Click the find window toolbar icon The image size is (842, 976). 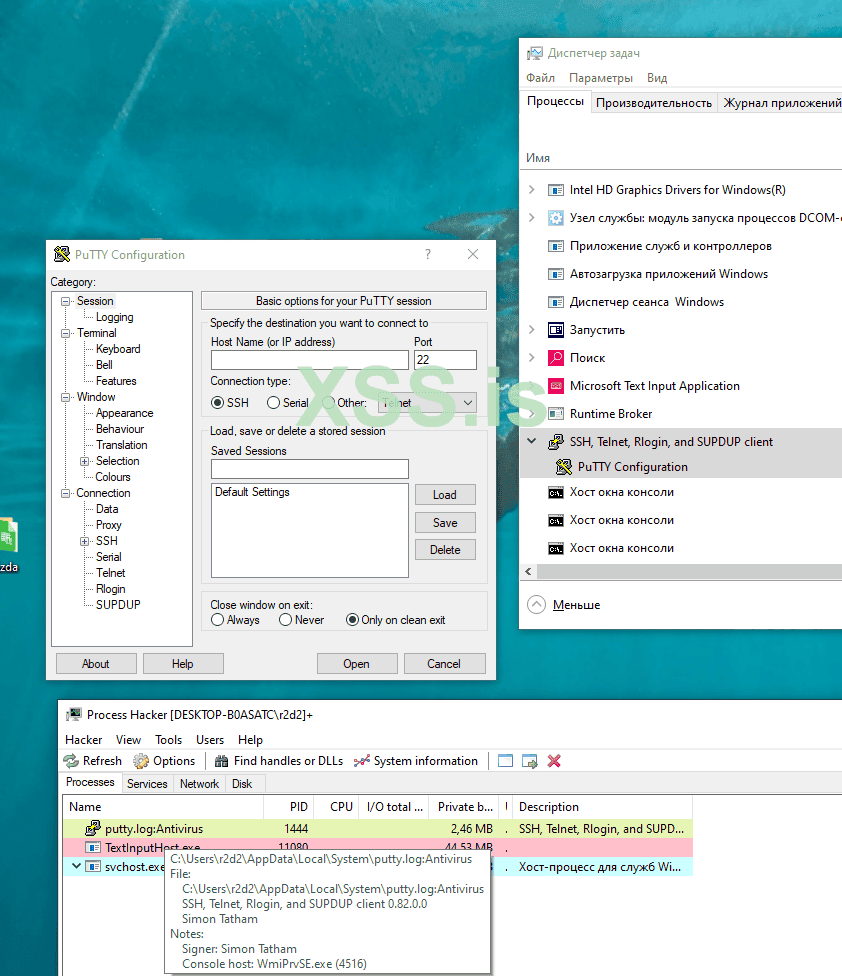coord(530,761)
